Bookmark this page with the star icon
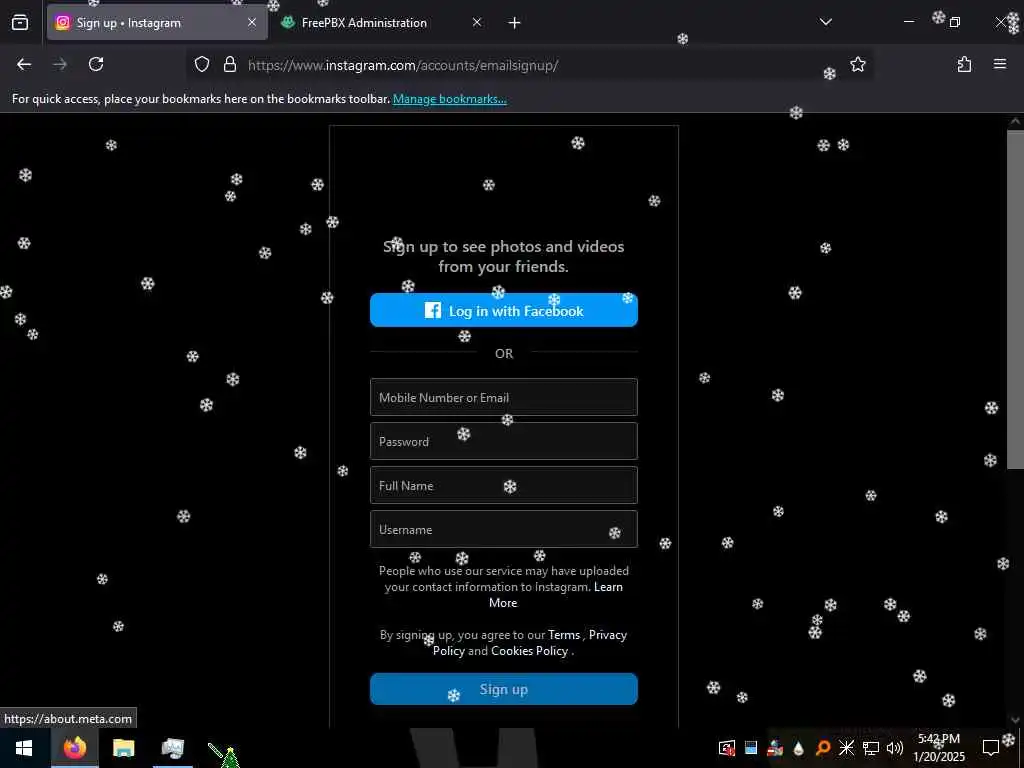Screen dimensions: 1024x768 tap(857, 64)
